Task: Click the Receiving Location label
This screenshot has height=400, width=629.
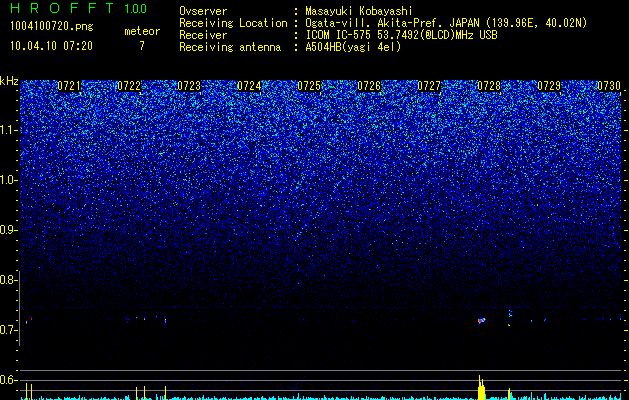Action: (x=233, y=23)
